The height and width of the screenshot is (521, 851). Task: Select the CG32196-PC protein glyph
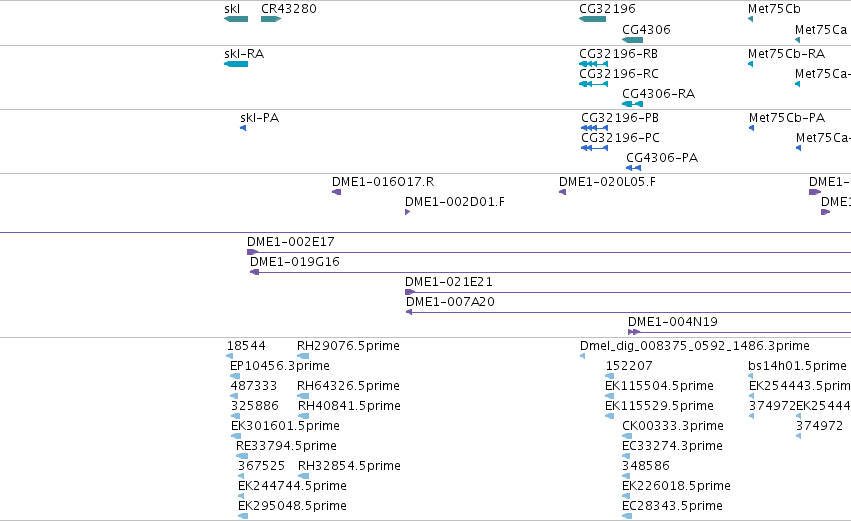594,148
